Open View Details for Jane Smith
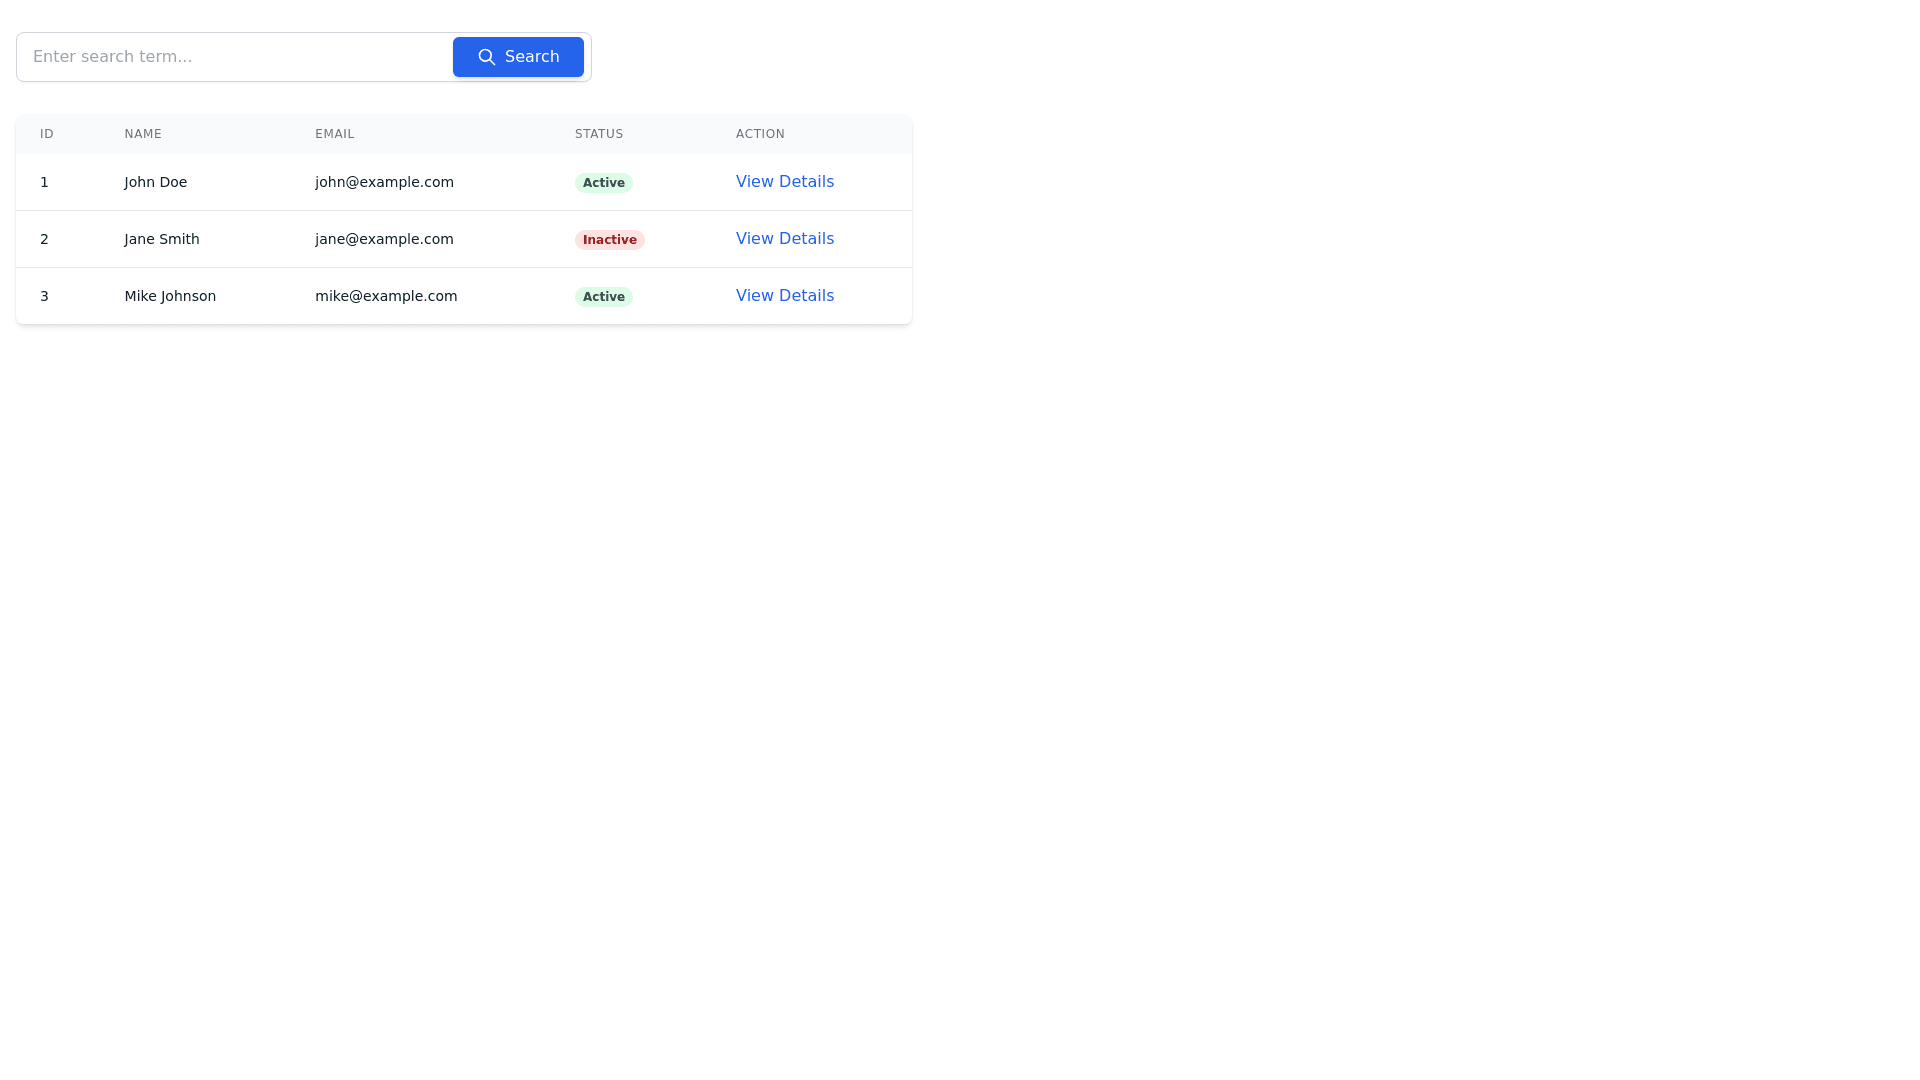 click(784, 239)
